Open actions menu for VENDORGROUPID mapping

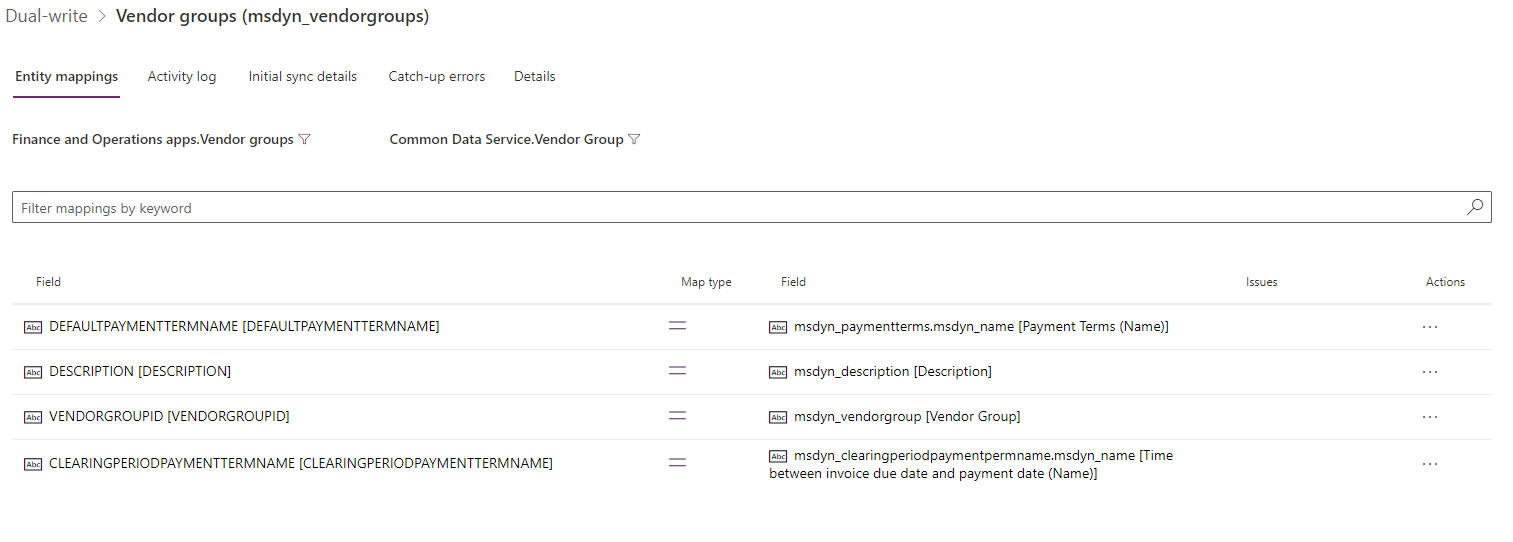pyautogui.click(x=1429, y=416)
